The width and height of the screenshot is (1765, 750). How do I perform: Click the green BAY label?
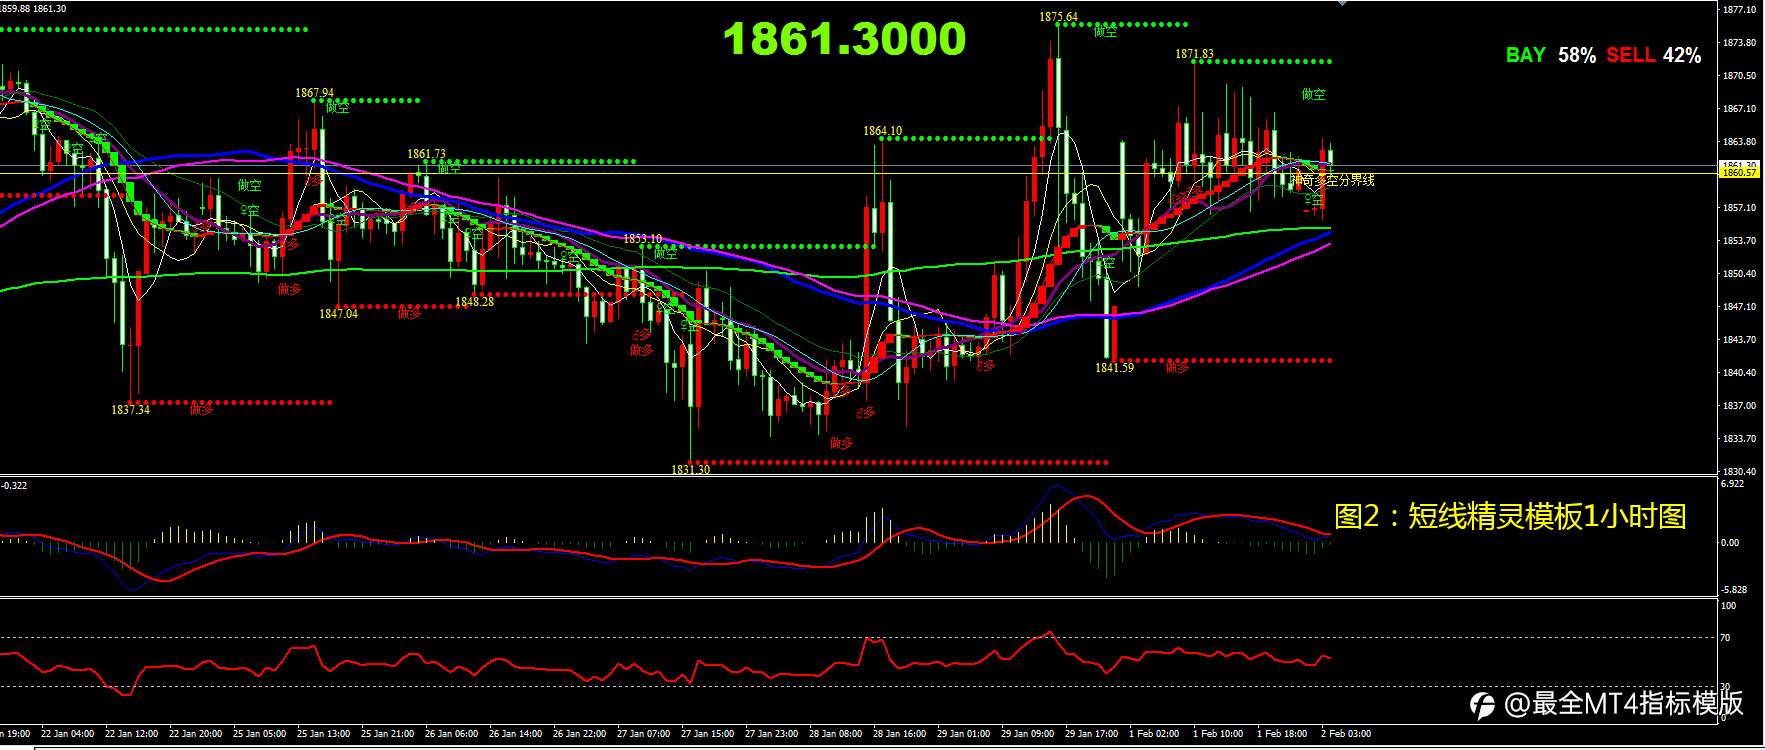1526,55
